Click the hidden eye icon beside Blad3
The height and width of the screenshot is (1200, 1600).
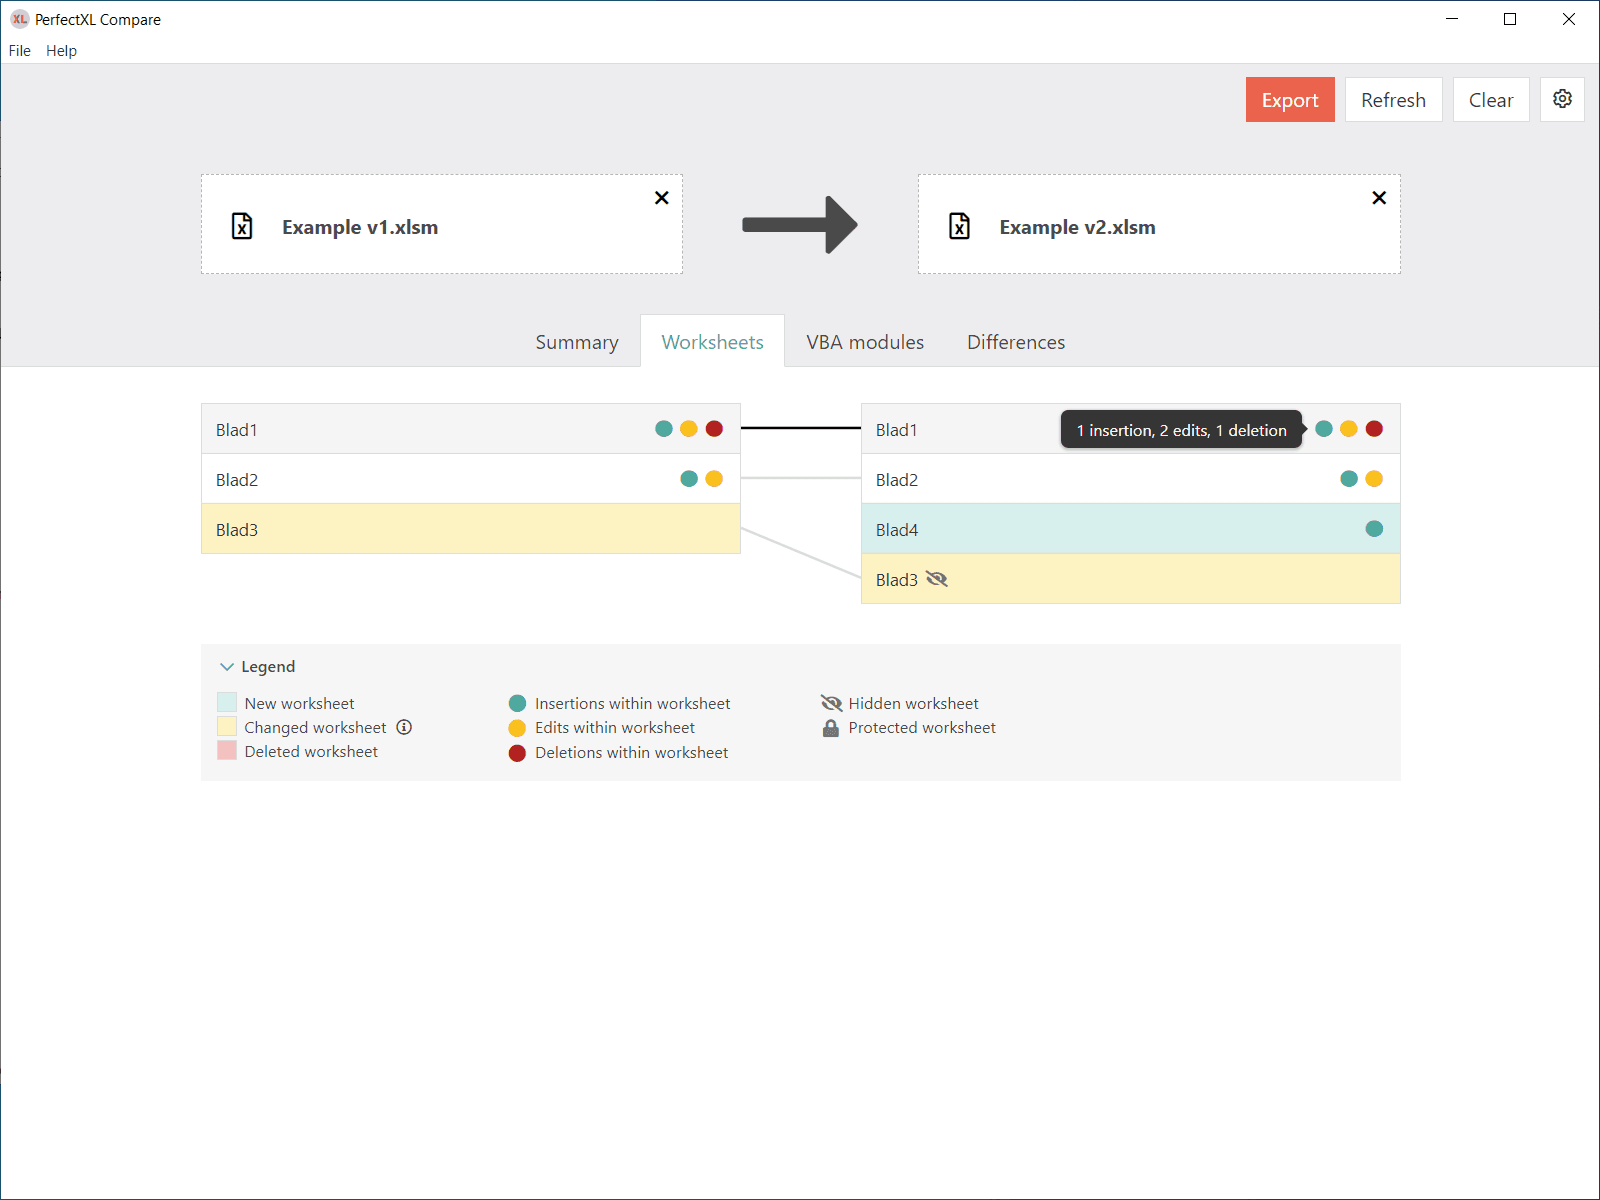point(937,579)
